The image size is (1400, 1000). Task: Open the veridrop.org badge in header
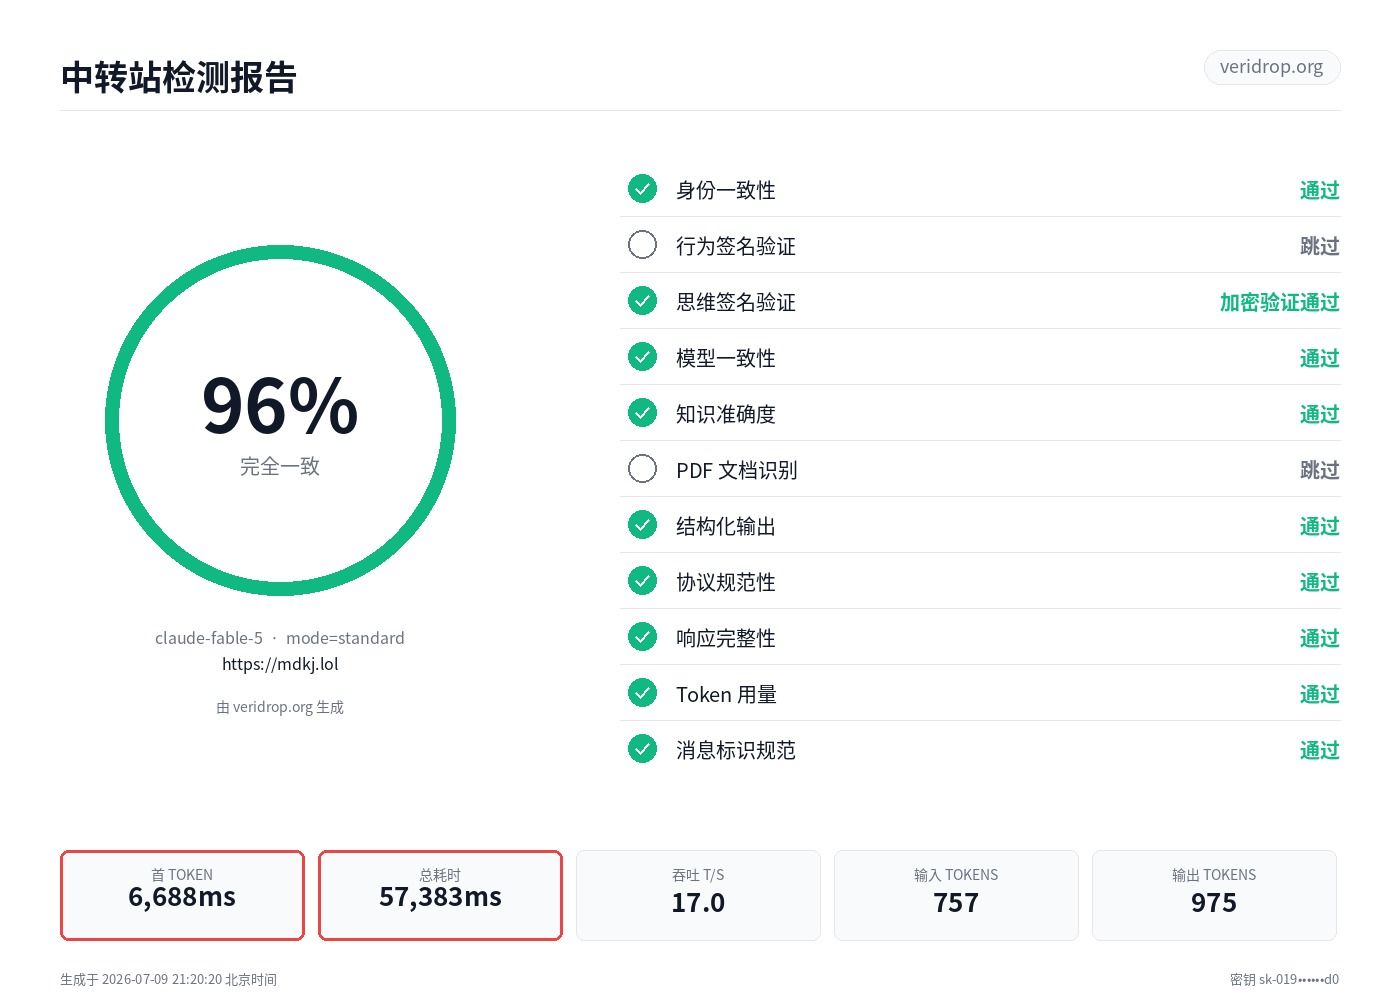[x=1271, y=67]
